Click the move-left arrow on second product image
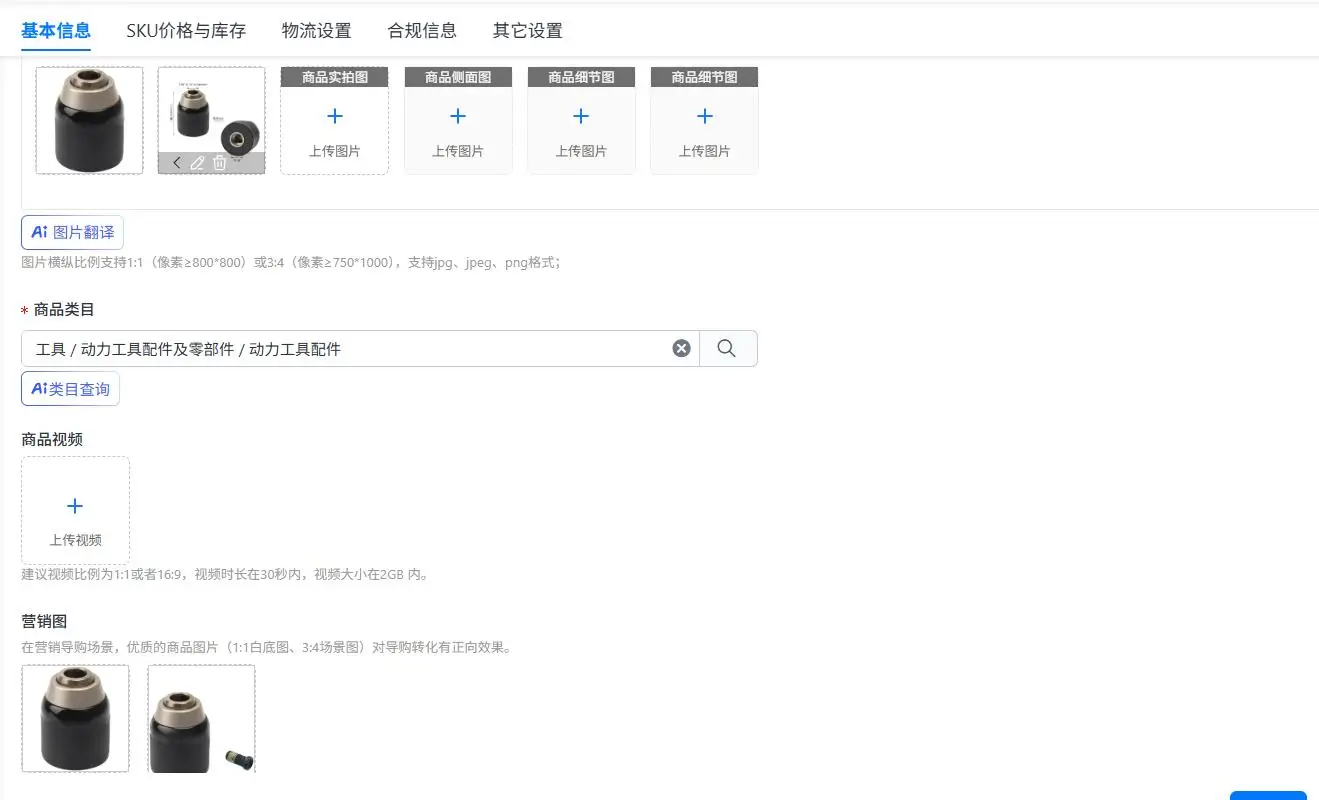 click(x=177, y=163)
